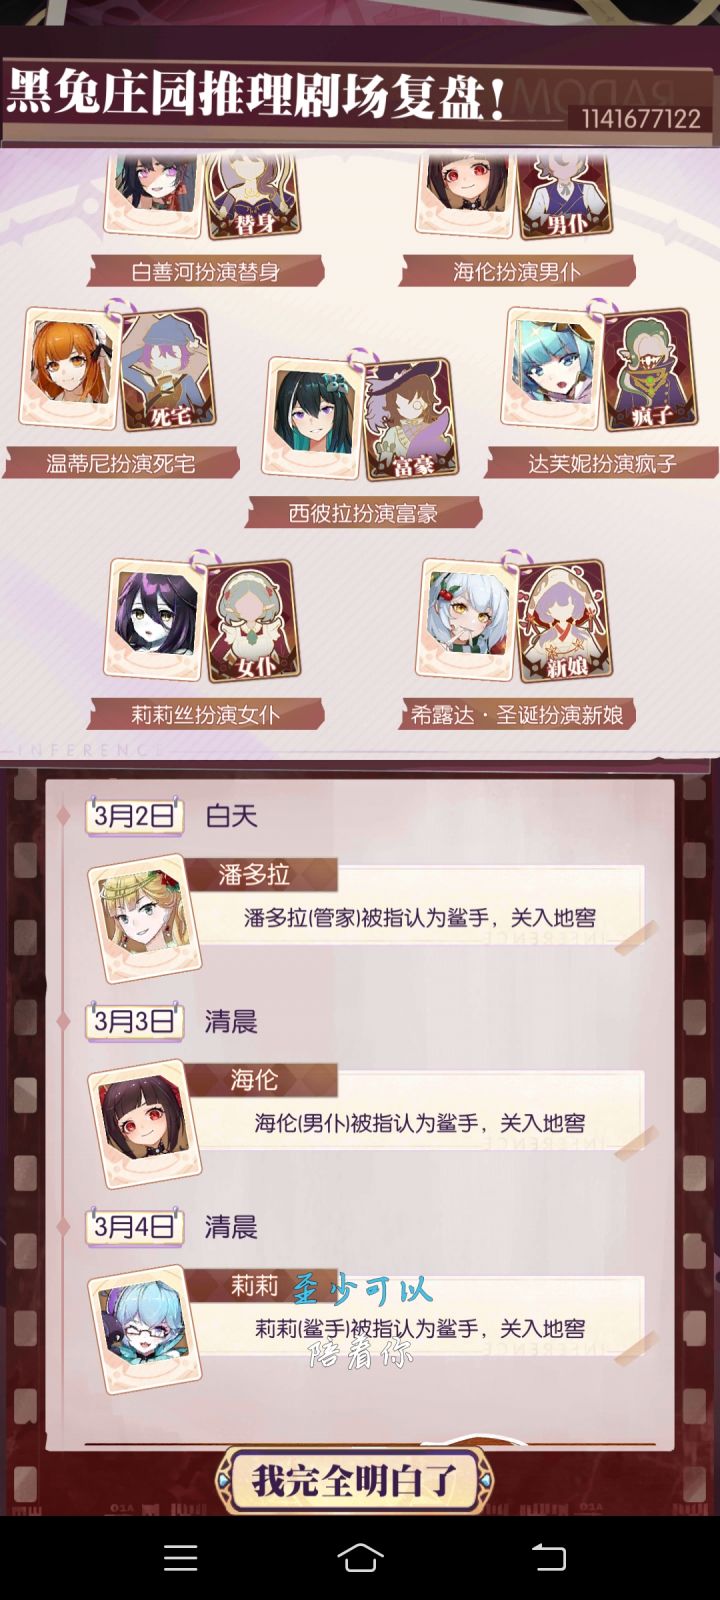
Task: Tap the 女仆 role card
Action: click(x=253, y=620)
